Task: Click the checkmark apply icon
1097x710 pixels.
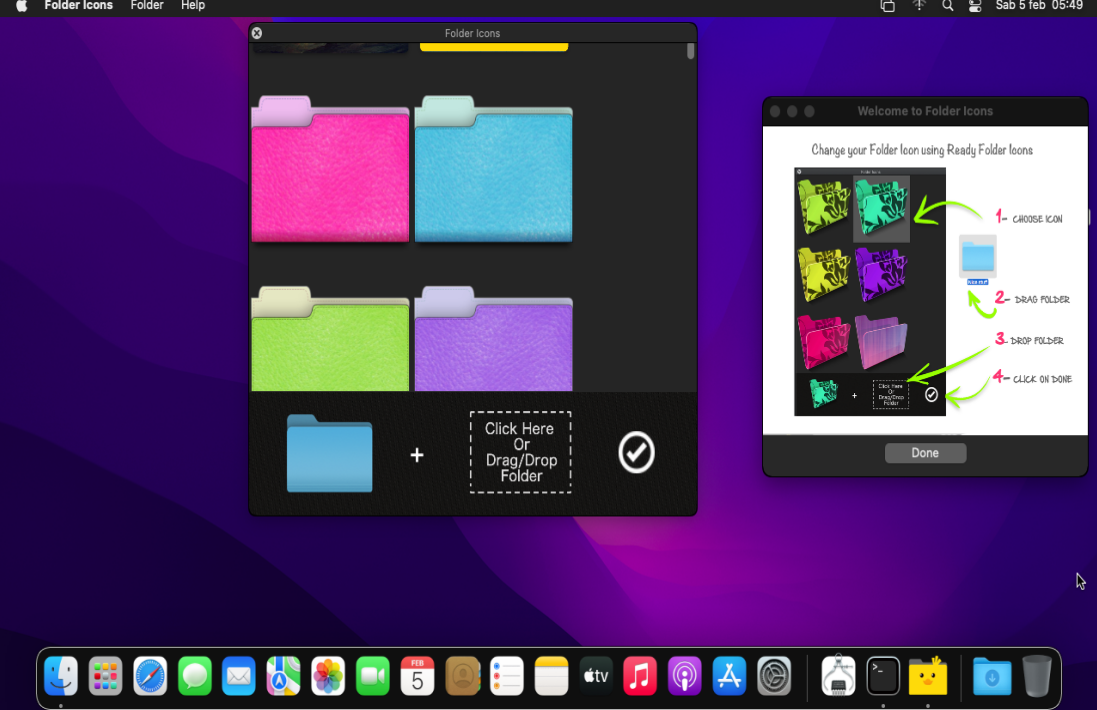Action: pyautogui.click(x=636, y=453)
